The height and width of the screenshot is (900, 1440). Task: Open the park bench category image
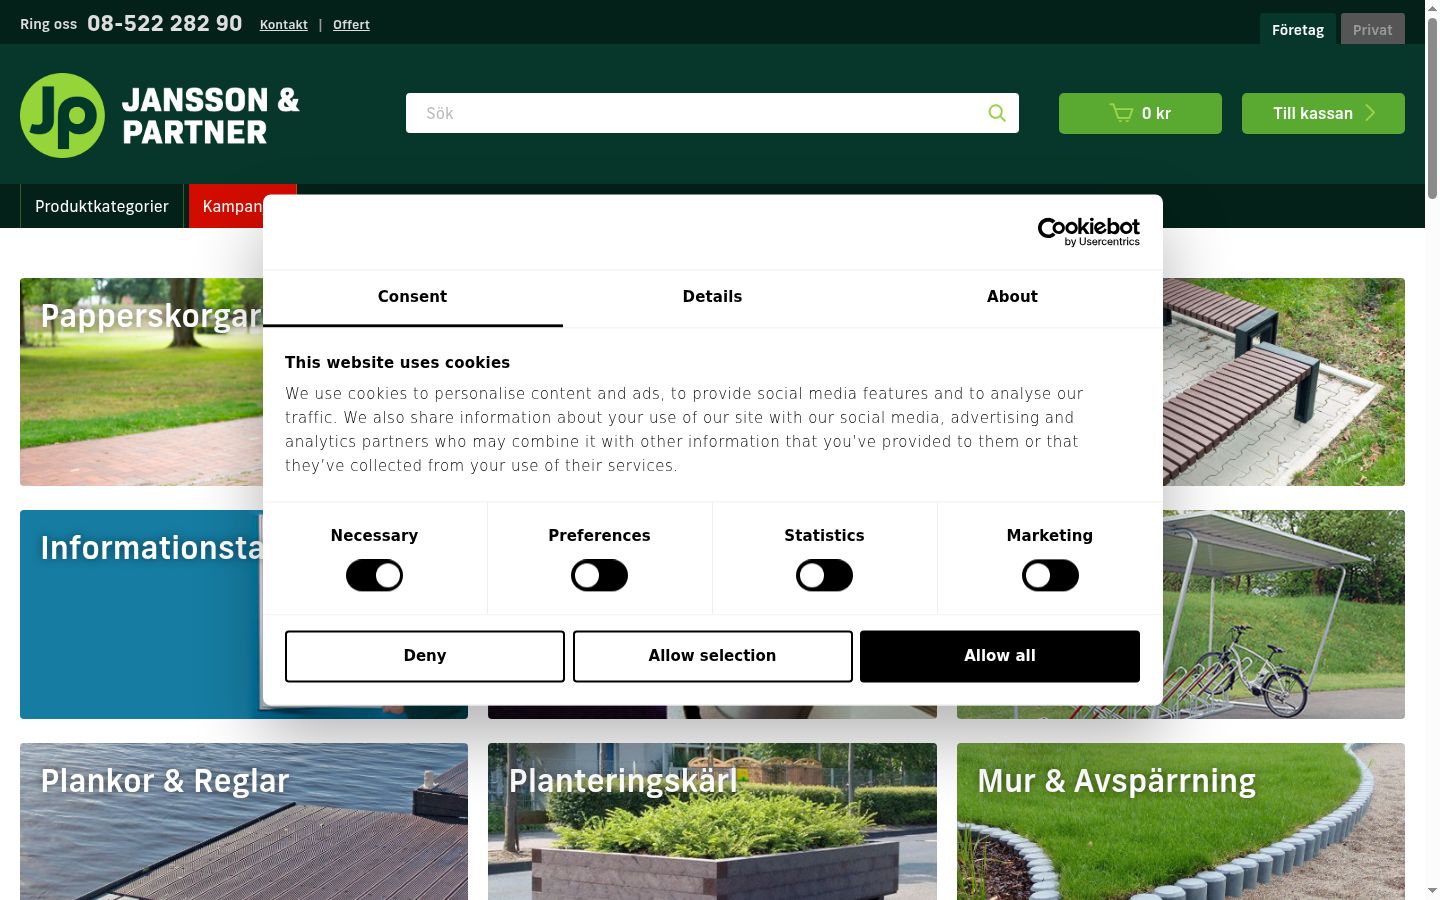click(x=1284, y=382)
